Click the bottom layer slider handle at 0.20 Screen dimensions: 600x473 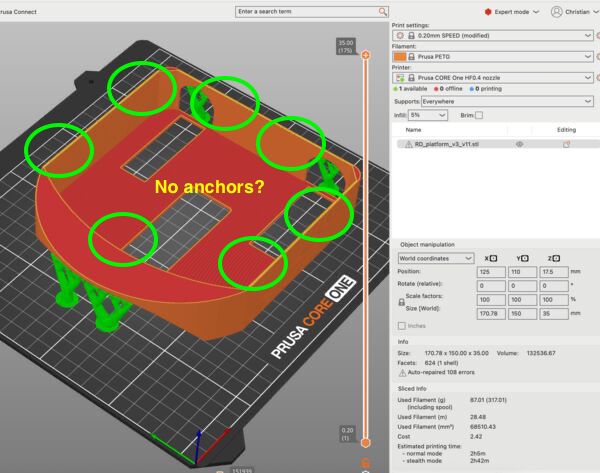(x=365, y=443)
